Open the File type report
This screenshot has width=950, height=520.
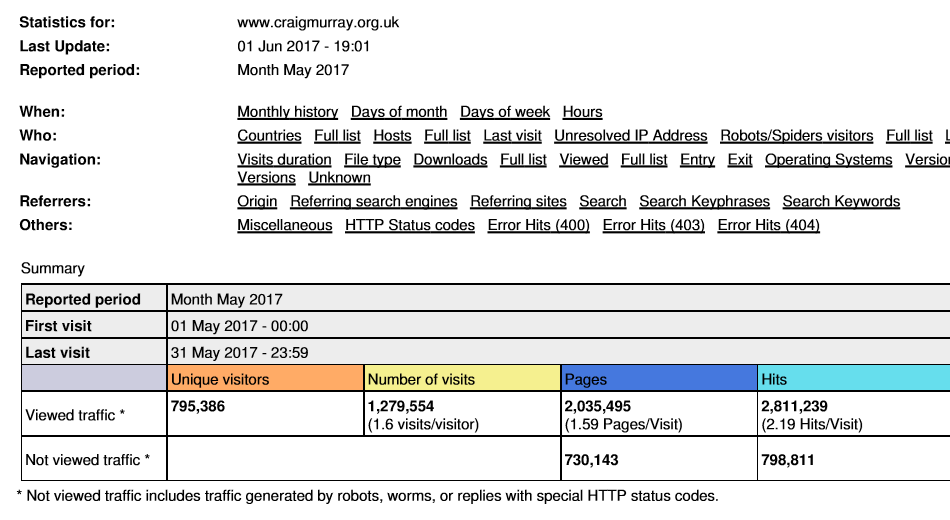tap(372, 160)
